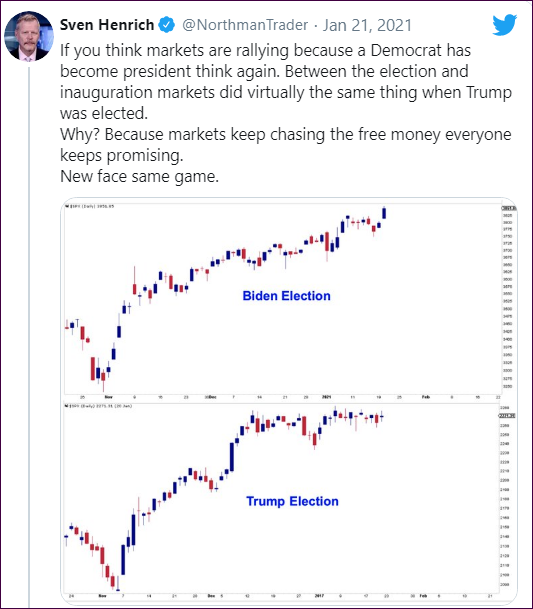Open the Biden Election chart image
Viewport: 533px width, 609px height.
pyautogui.click(x=289, y=301)
